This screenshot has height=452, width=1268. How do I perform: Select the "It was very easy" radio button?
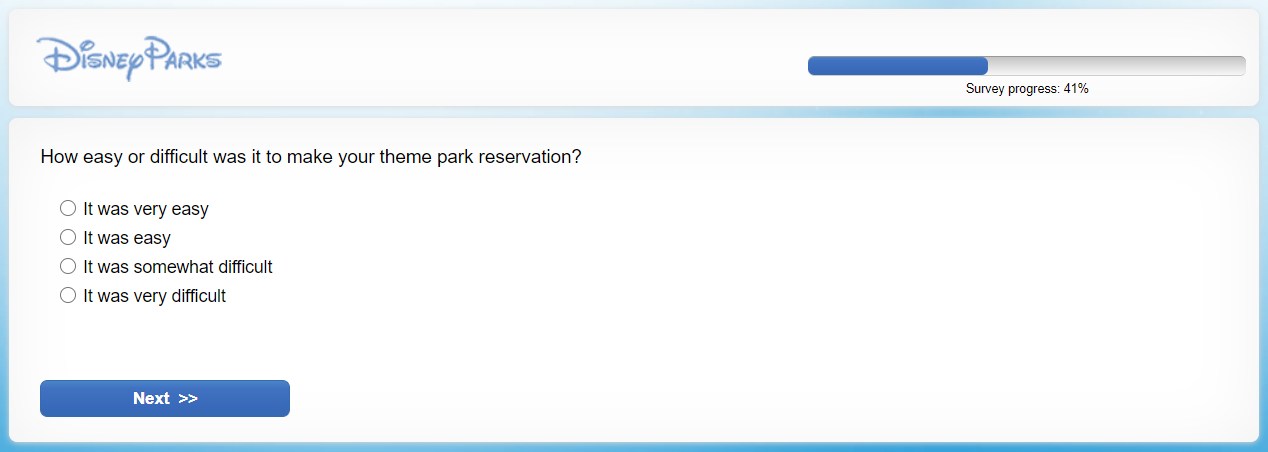pyautogui.click(x=68, y=209)
